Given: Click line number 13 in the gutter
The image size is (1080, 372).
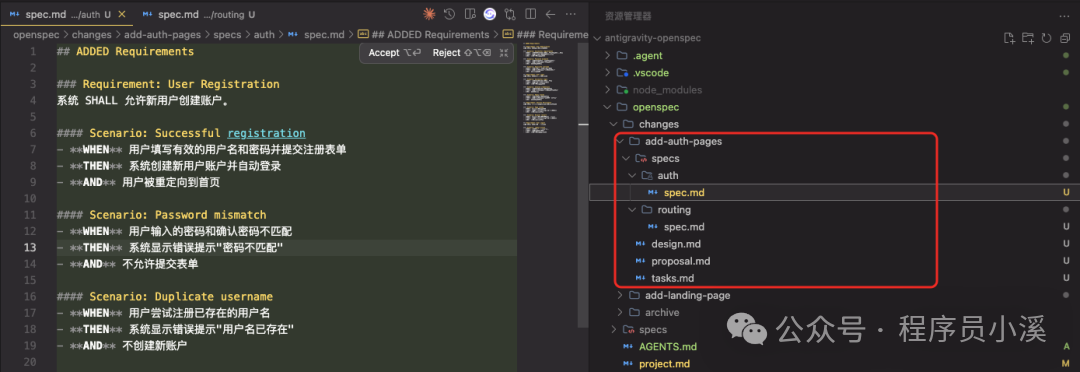Looking at the screenshot, I should click(30, 247).
